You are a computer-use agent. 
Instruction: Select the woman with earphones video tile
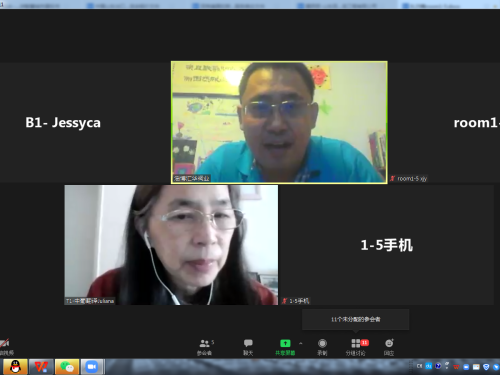tap(171, 245)
